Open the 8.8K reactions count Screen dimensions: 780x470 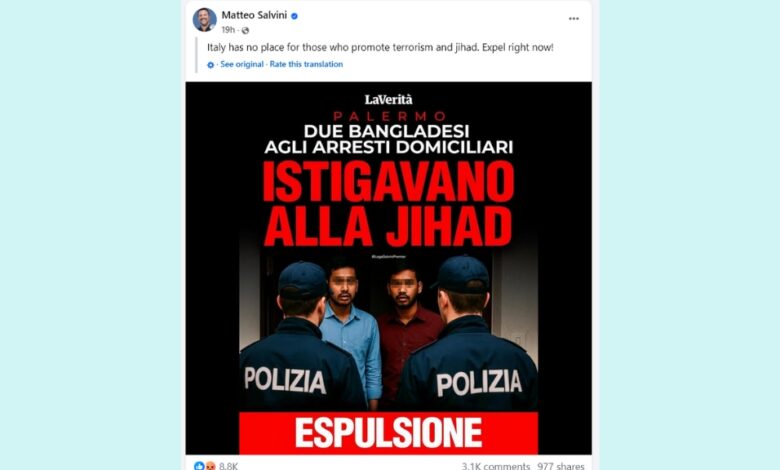pyautogui.click(x=228, y=467)
